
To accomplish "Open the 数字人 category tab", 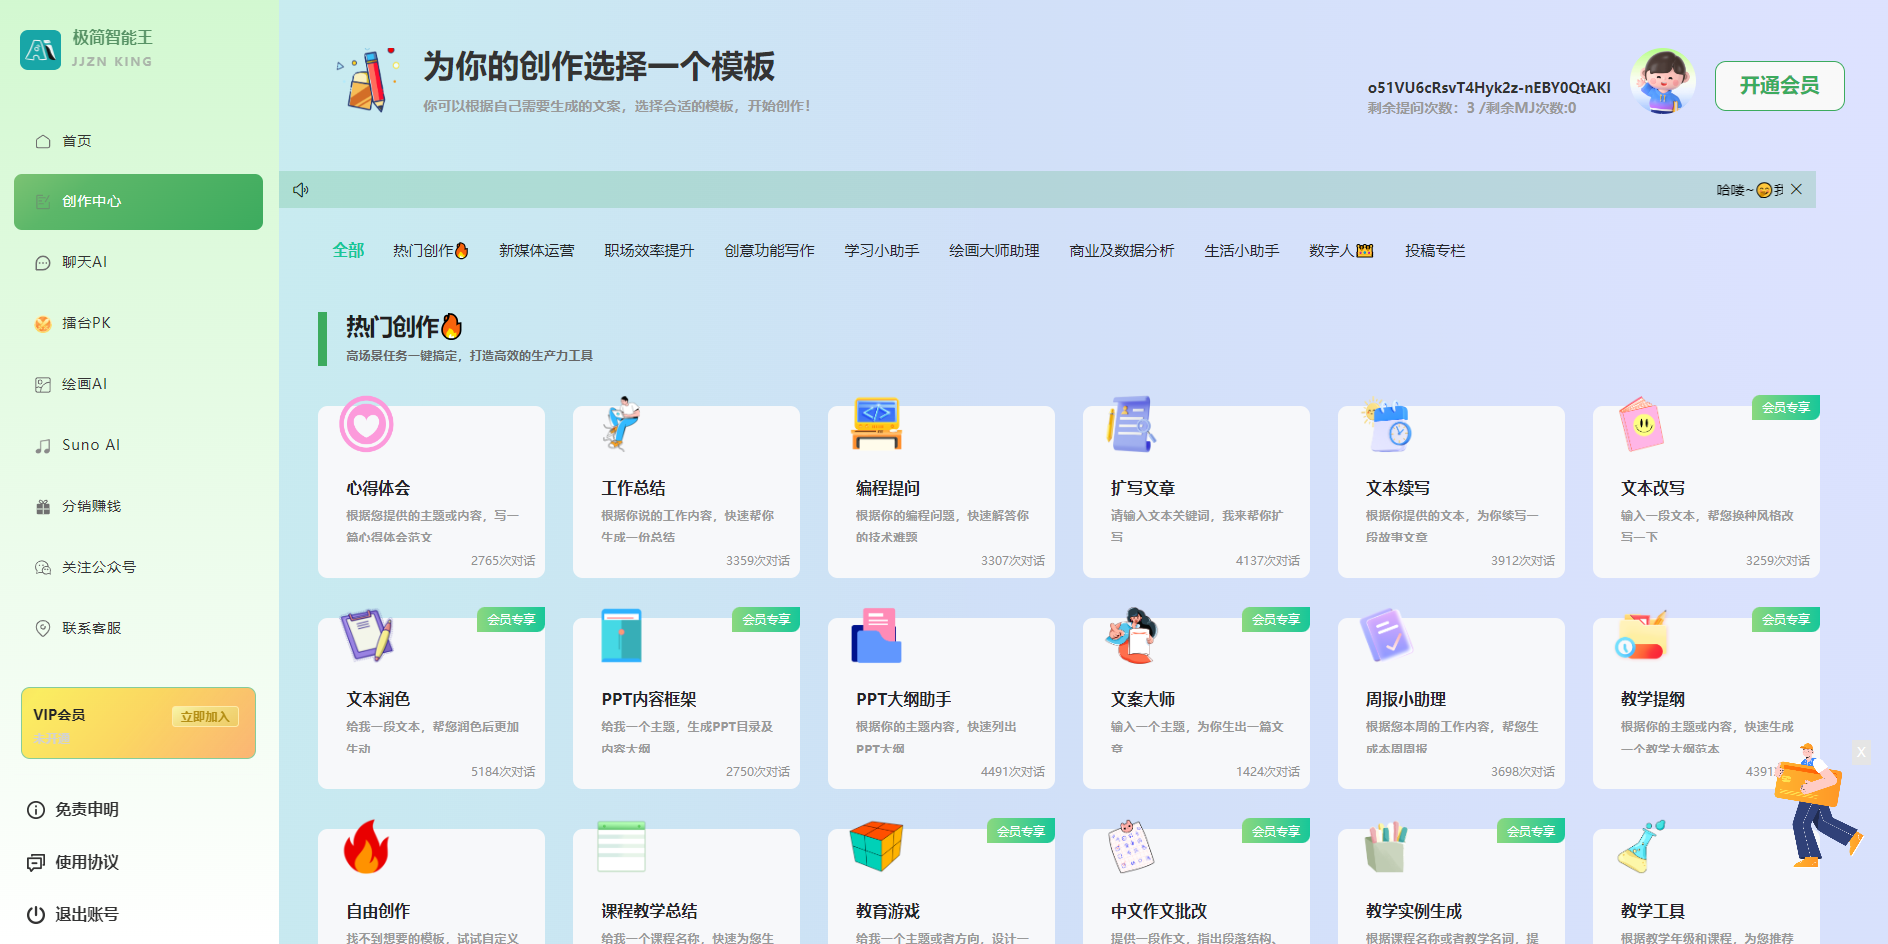I will pos(1339,250).
